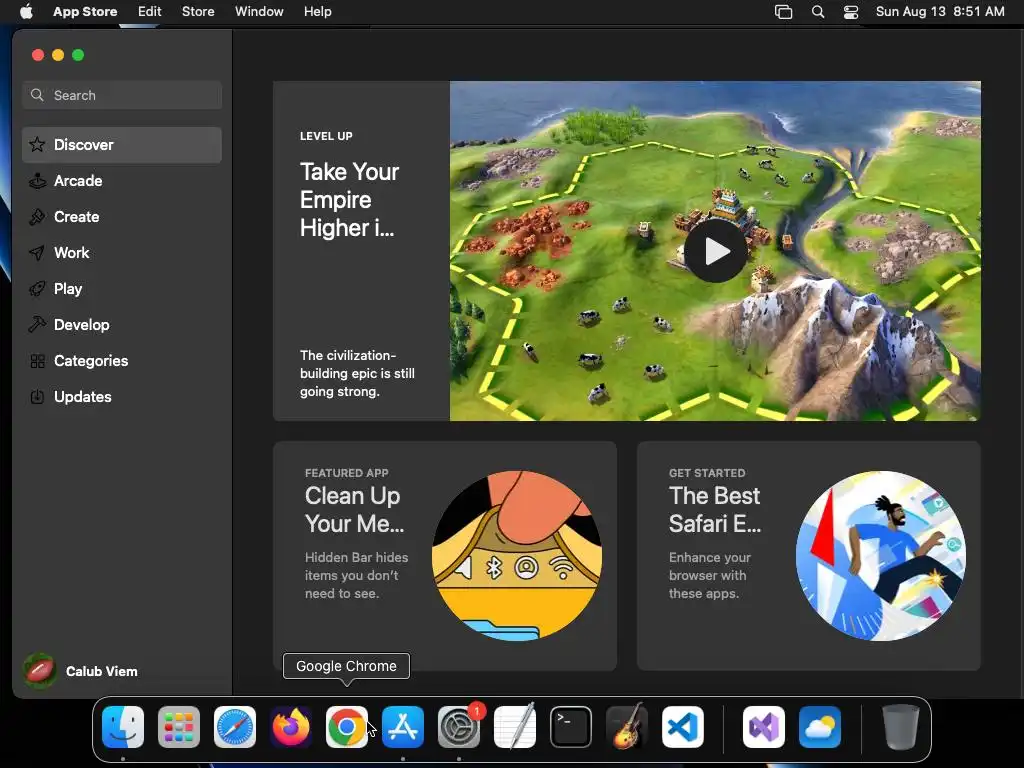Check Updates in the sidebar

point(121,396)
